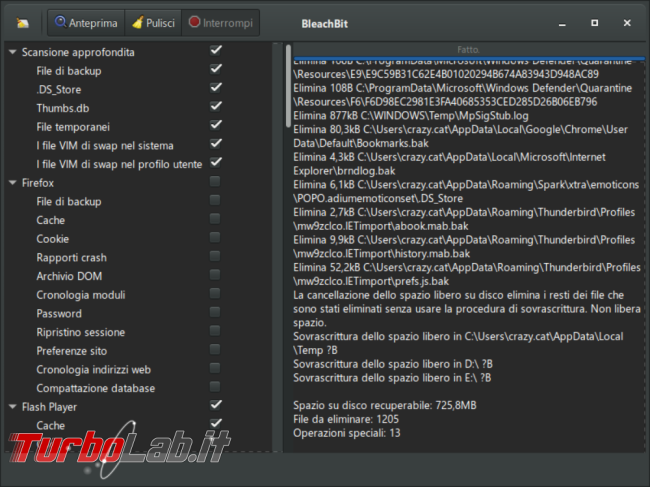Uncheck the Thumbs.db checkbox
The height and width of the screenshot is (487, 650).
[215, 107]
